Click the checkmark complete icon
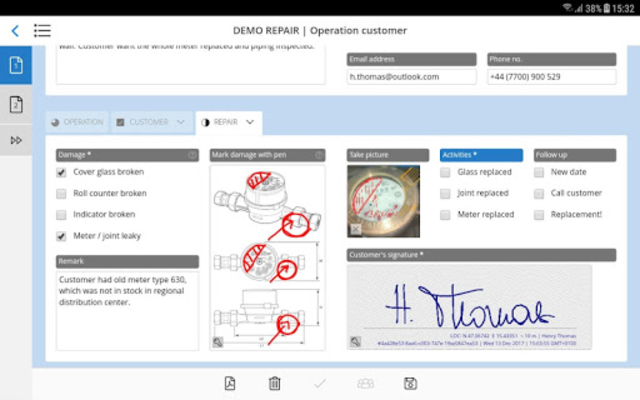The image size is (640, 400). [320, 383]
